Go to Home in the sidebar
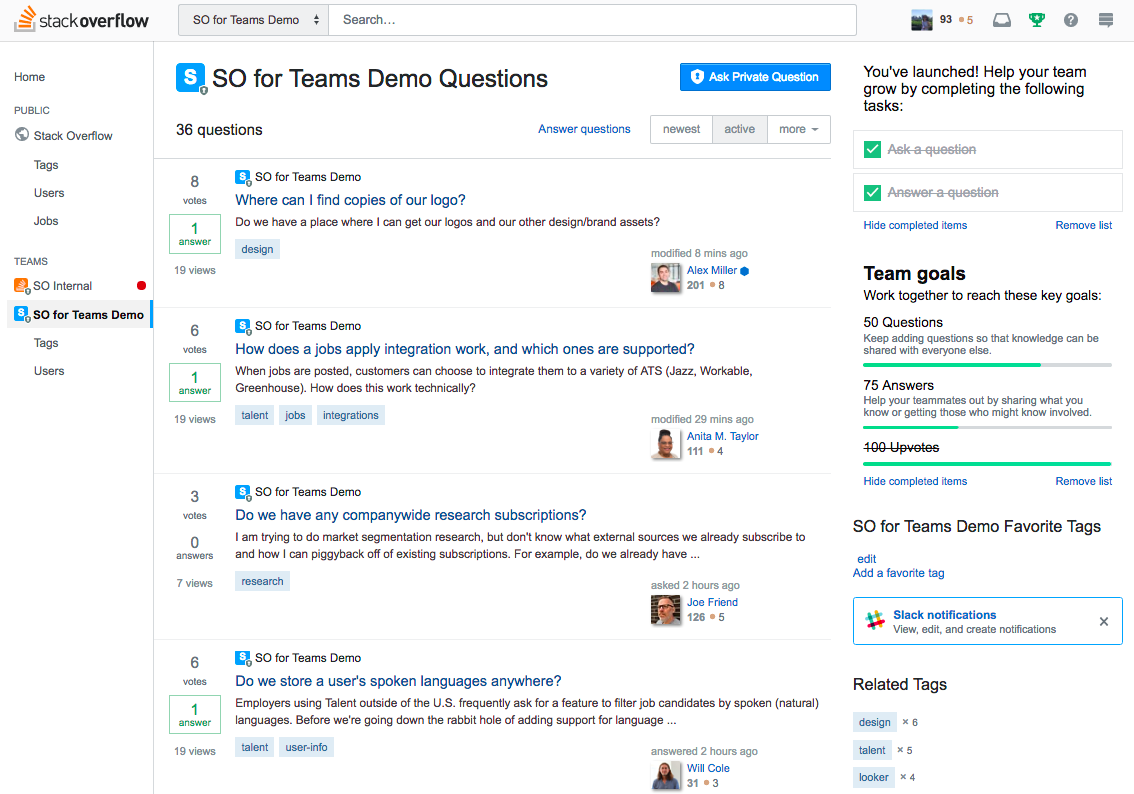Viewport: 1134px width, 794px height. pyautogui.click(x=29, y=77)
